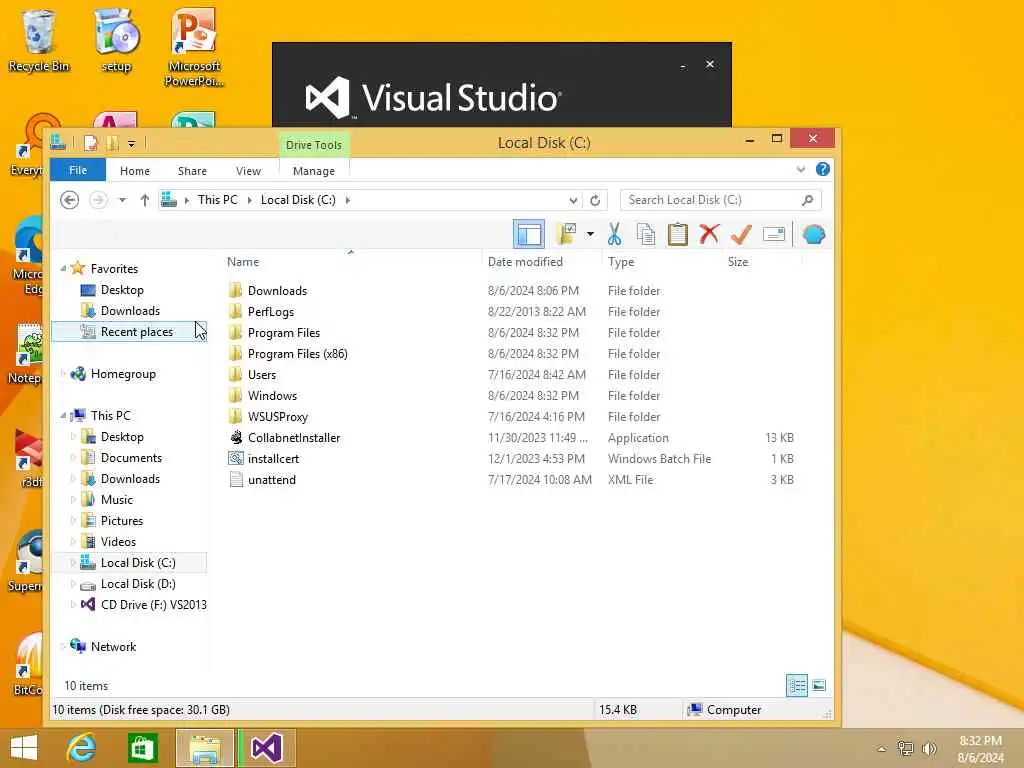This screenshot has height=768, width=1024.
Task: Open Customize Quick Access Toolbar dropdown
Action: pos(131,143)
